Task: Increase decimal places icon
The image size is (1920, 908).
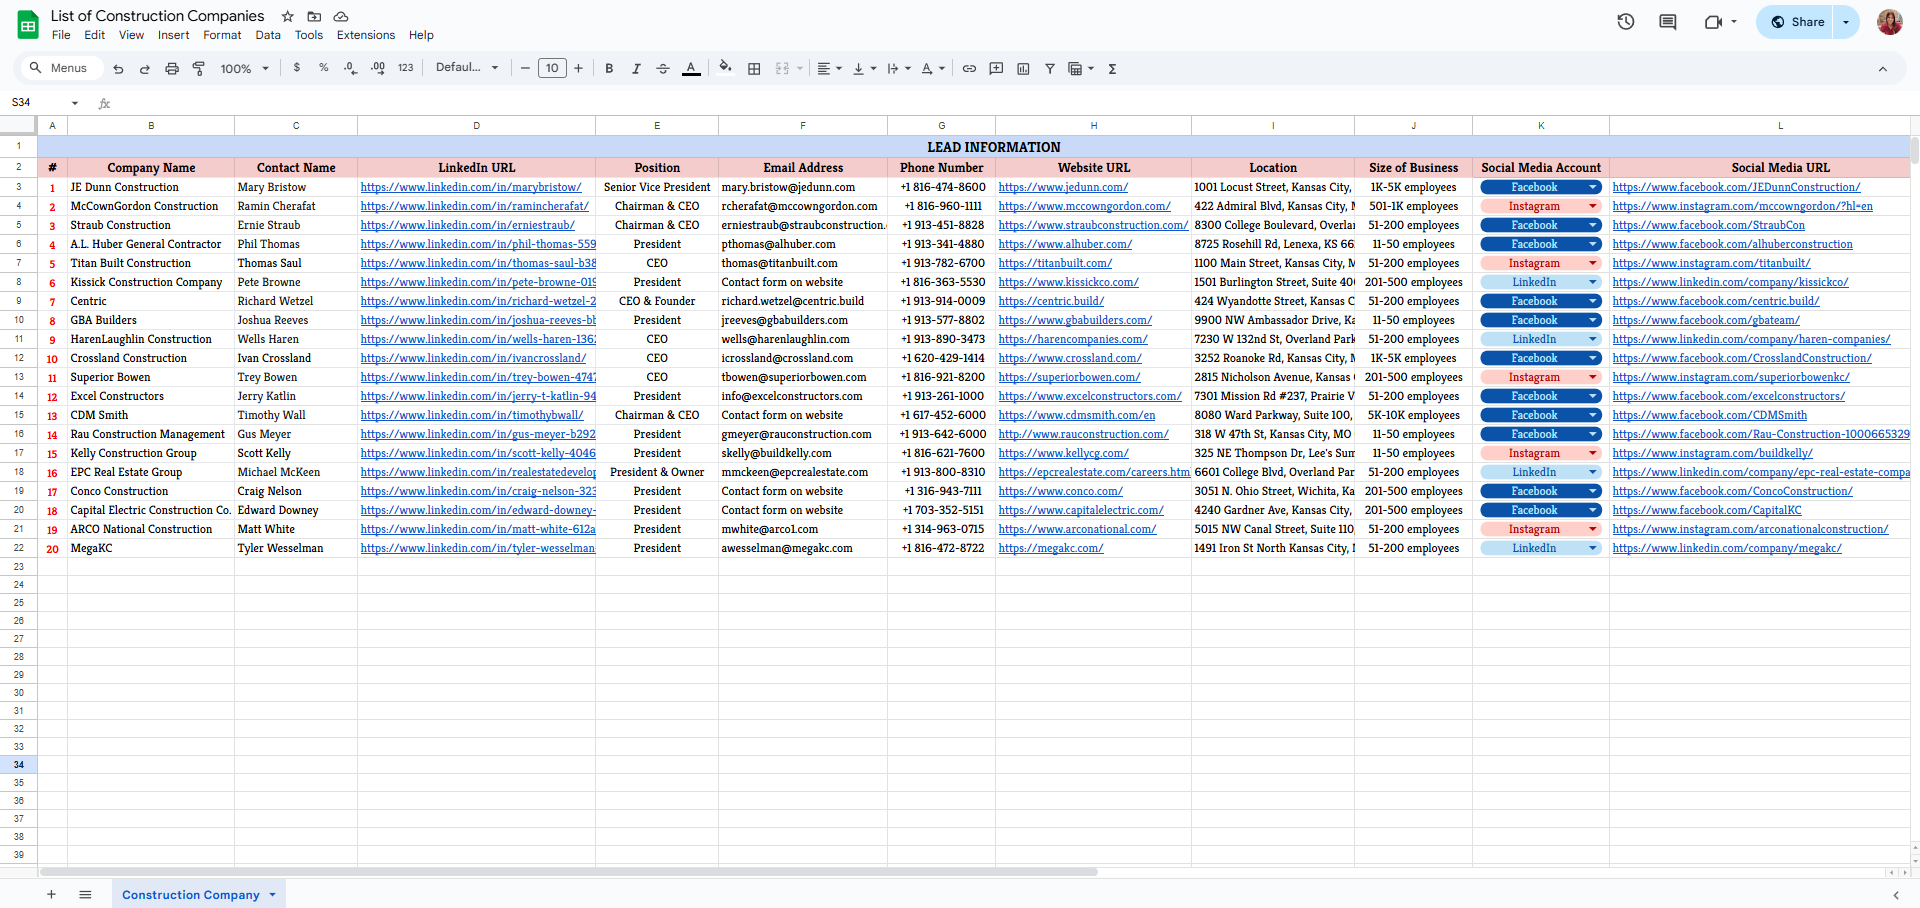Action: [377, 68]
